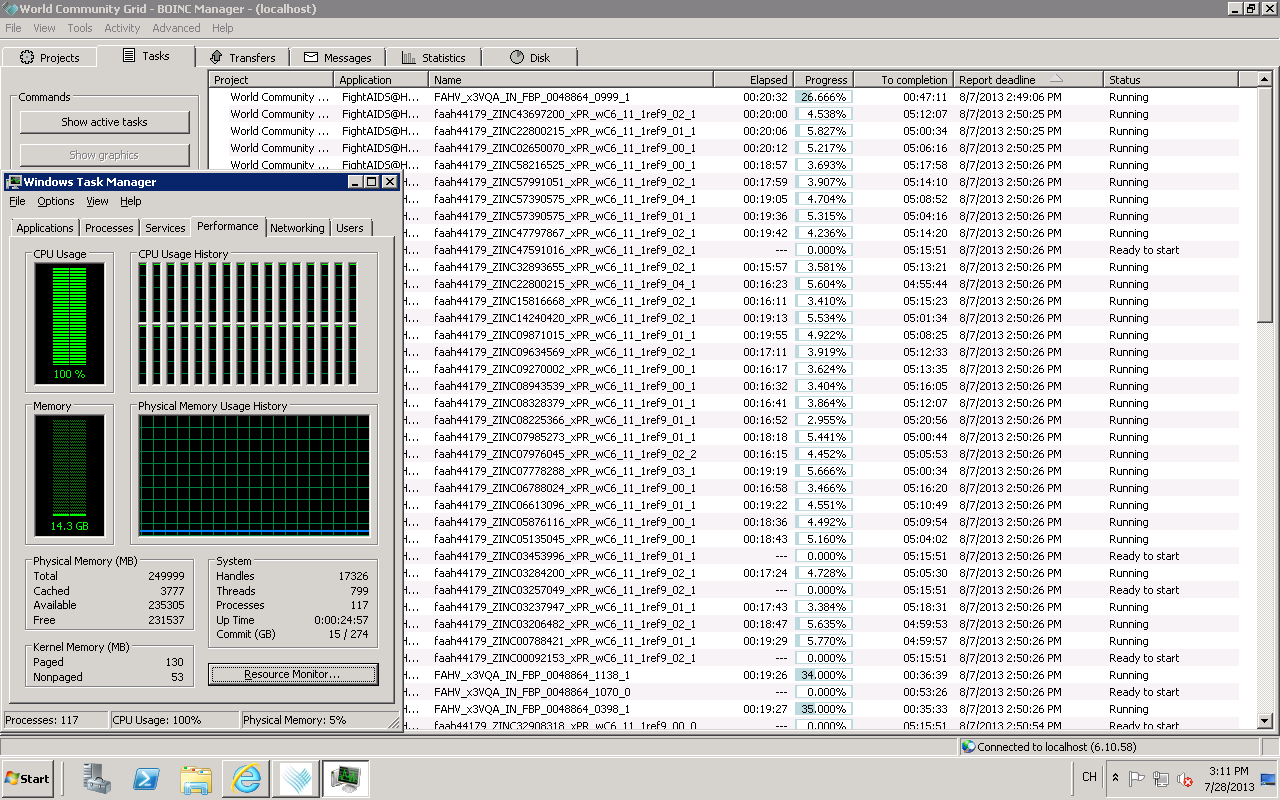Select task faah44179_ZINC47591016_xPR_wC6_11_1ref9_02_1
This screenshot has height=800, width=1280.
[565, 250]
